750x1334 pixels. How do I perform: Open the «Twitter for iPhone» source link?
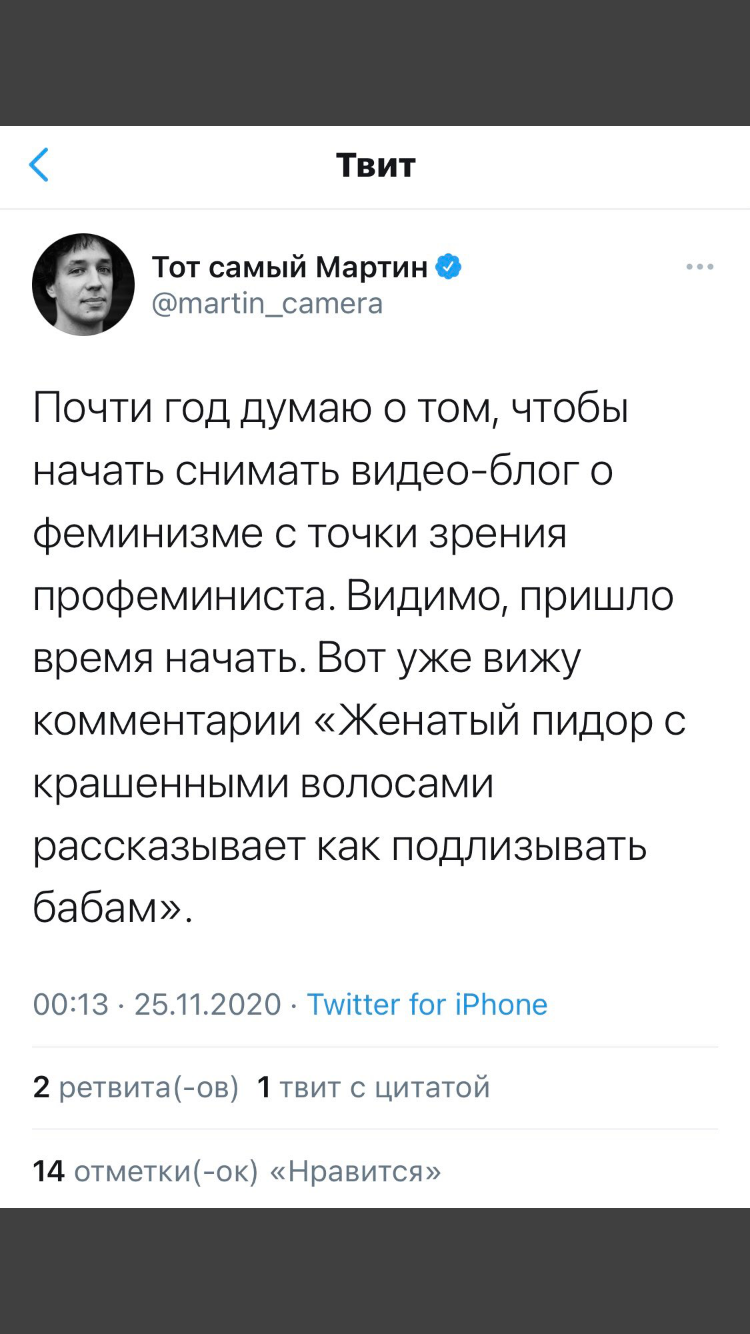pyautogui.click(x=427, y=1004)
